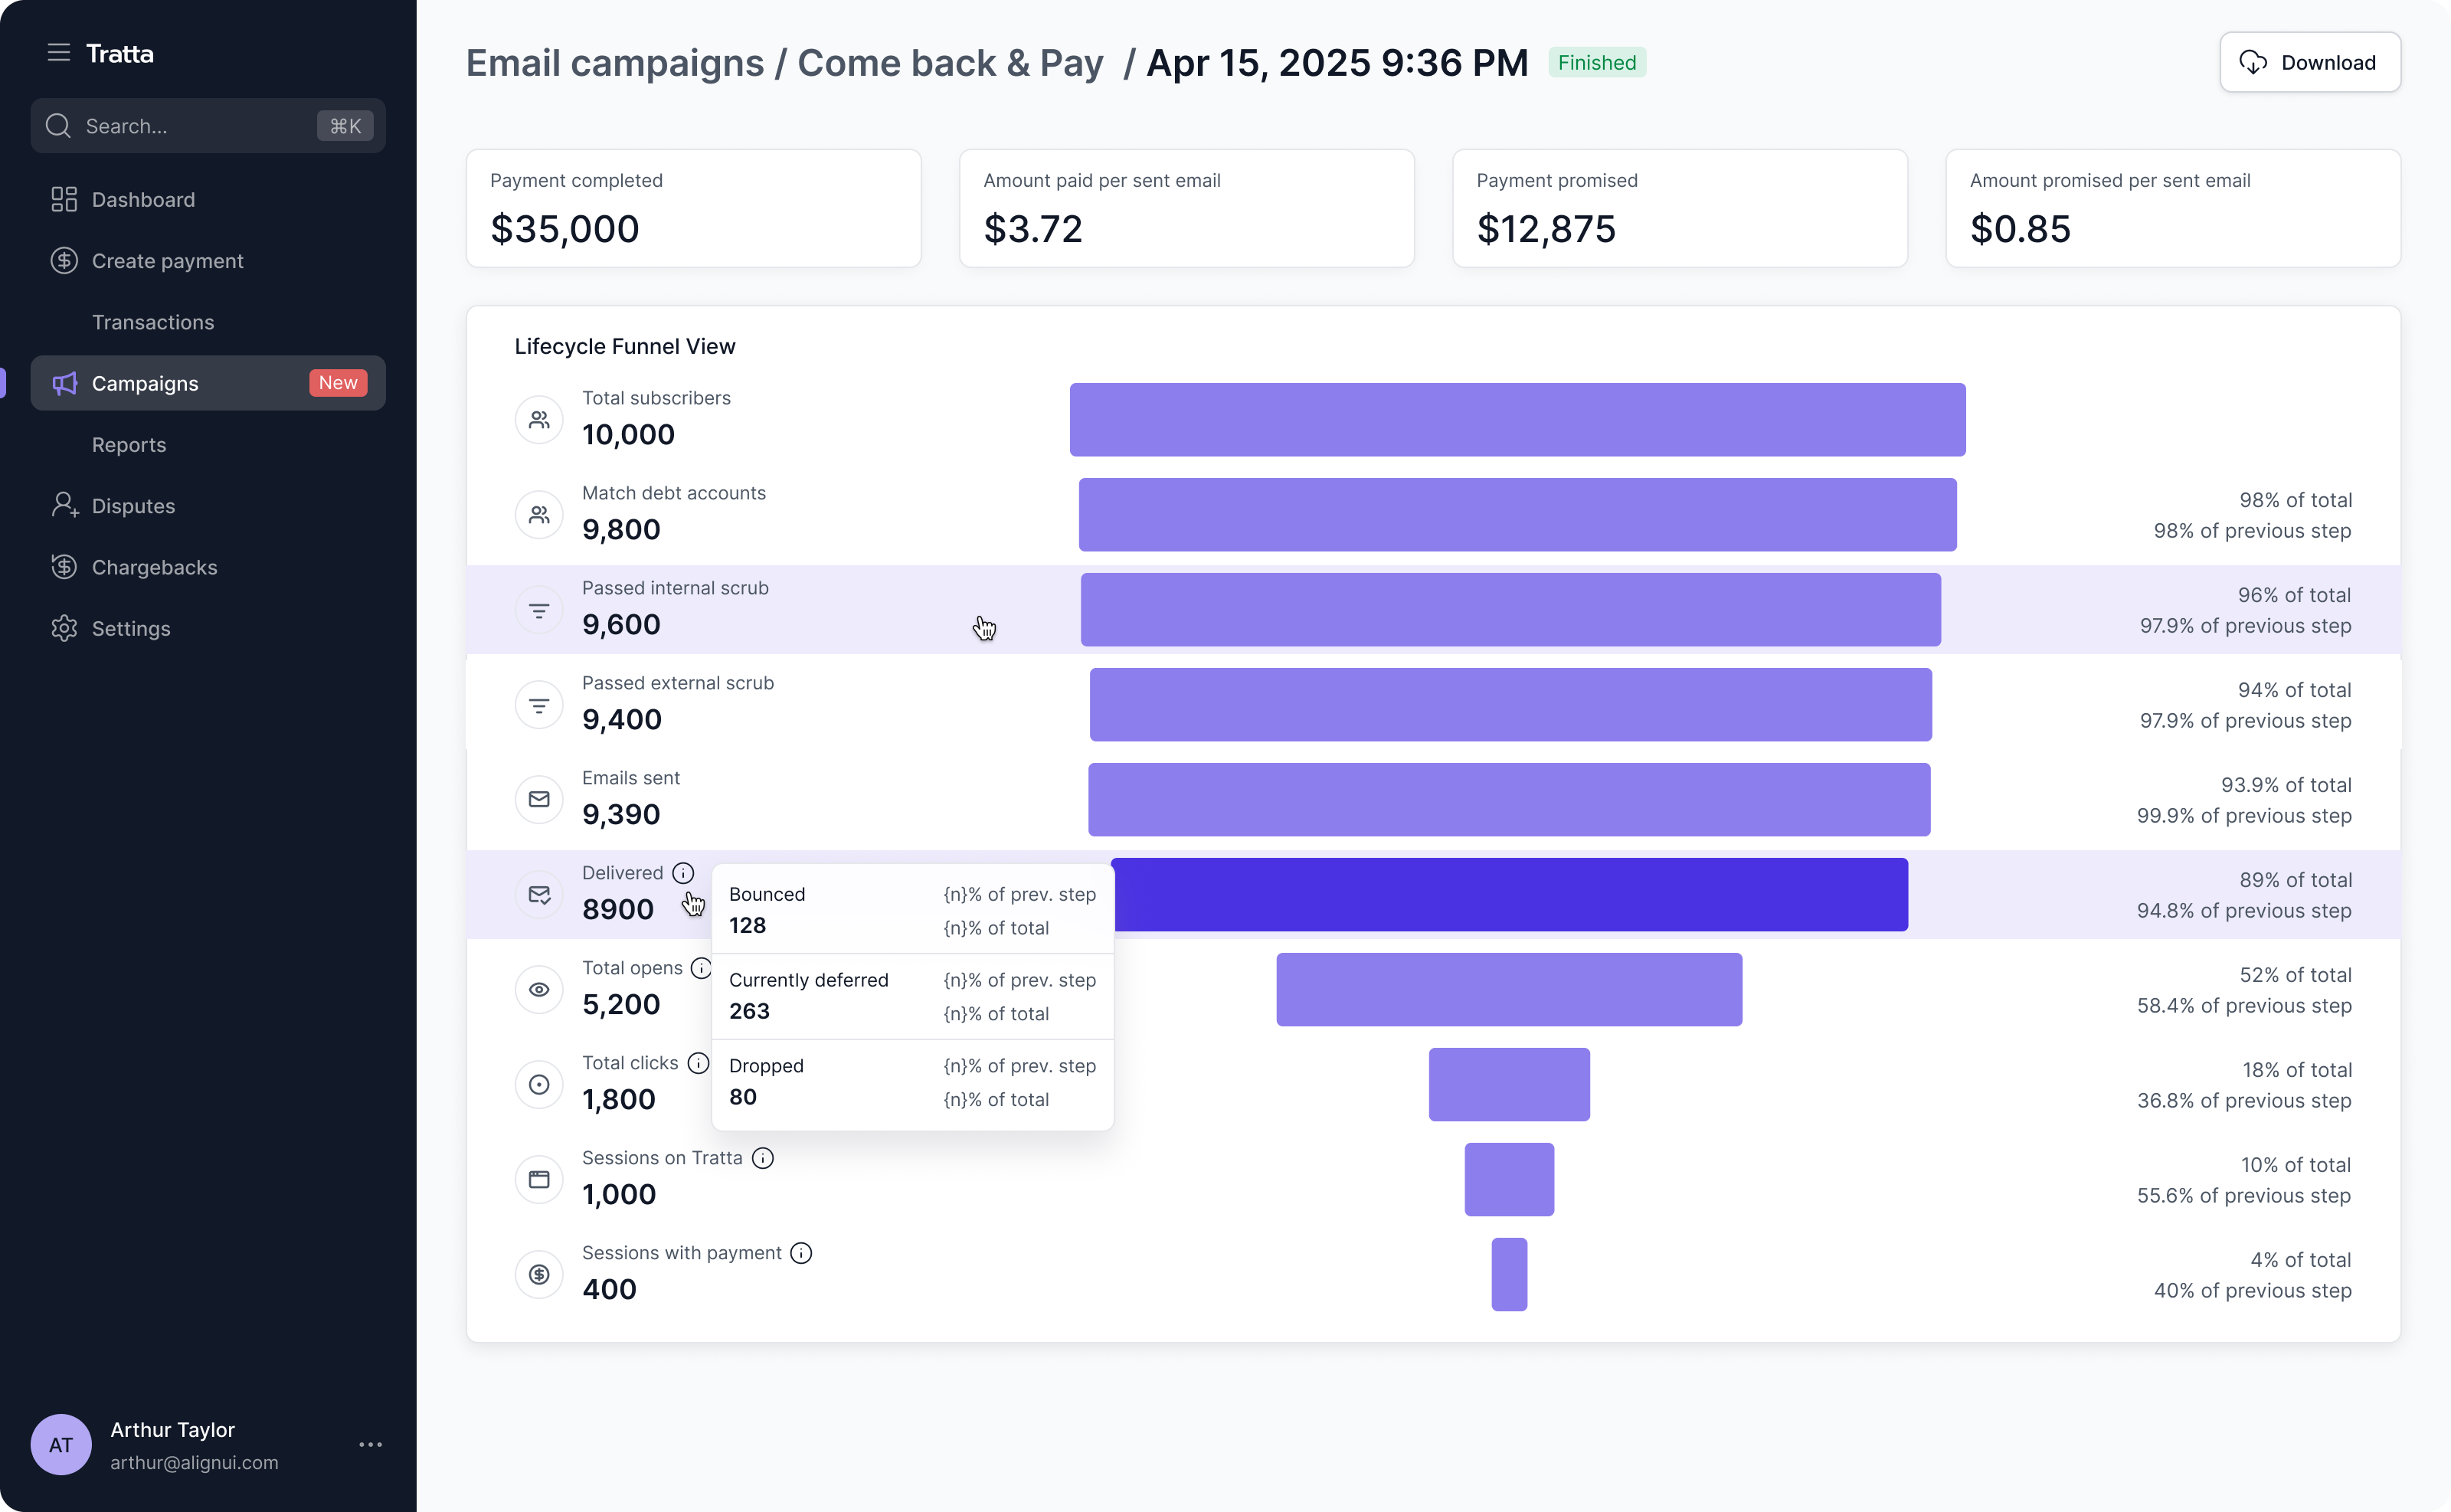The image size is (2451, 1512).
Task: Toggle the hamburger menu next to Tratta
Action: (x=59, y=53)
